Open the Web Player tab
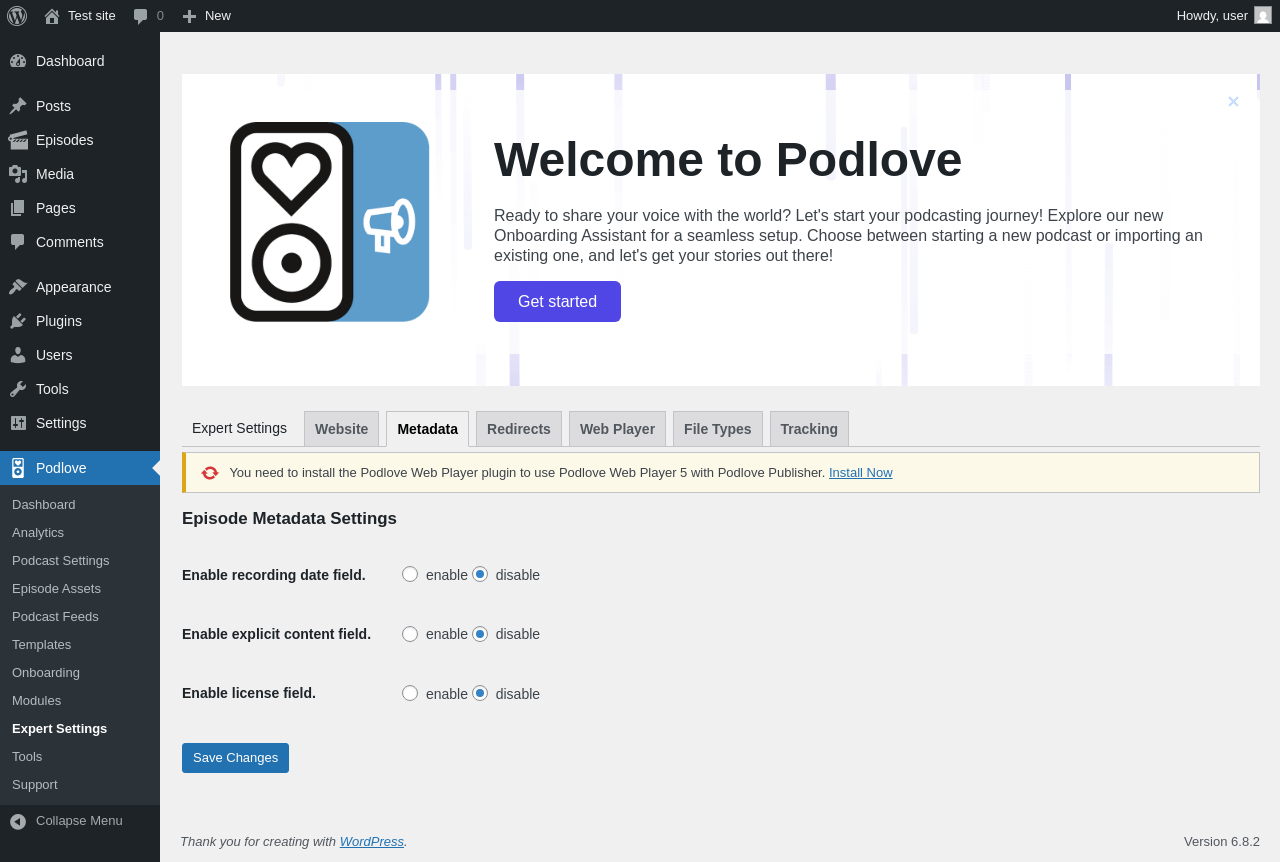The image size is (1280, 862). click(617, 429)
